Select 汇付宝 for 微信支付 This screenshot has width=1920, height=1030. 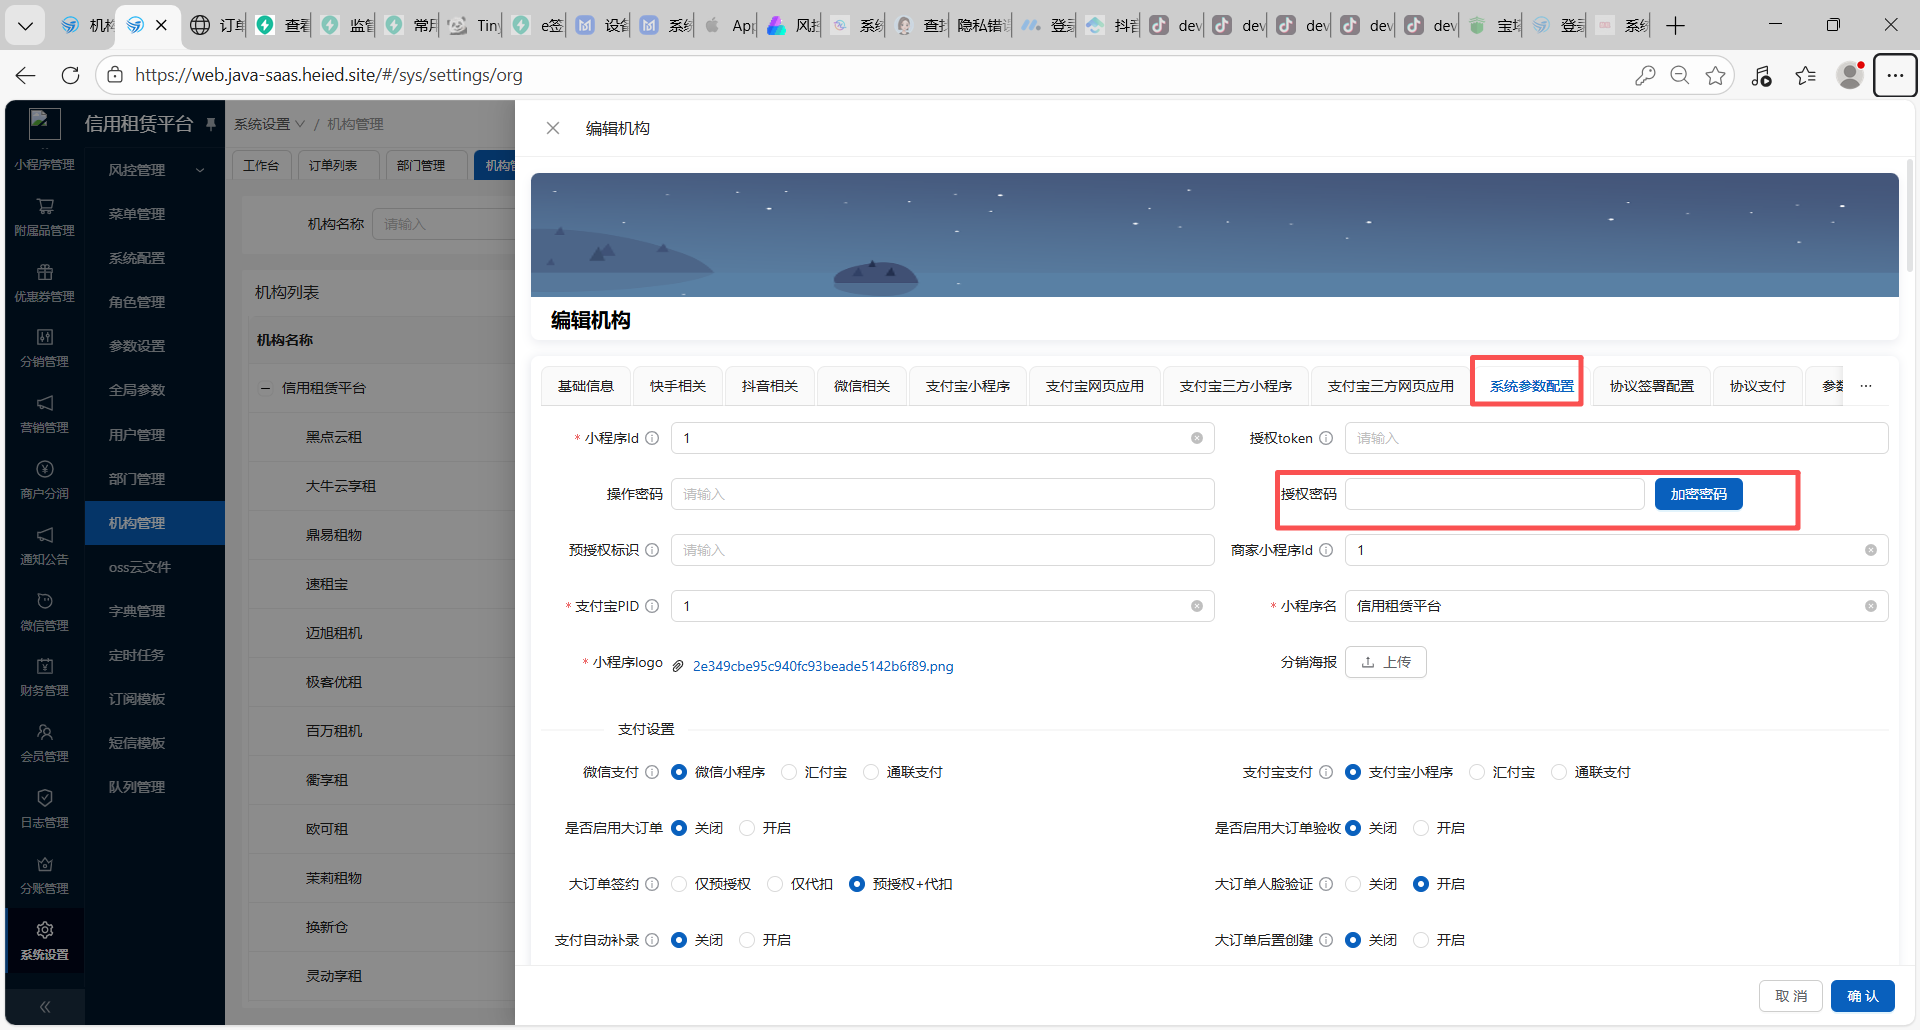coord(789,772)
